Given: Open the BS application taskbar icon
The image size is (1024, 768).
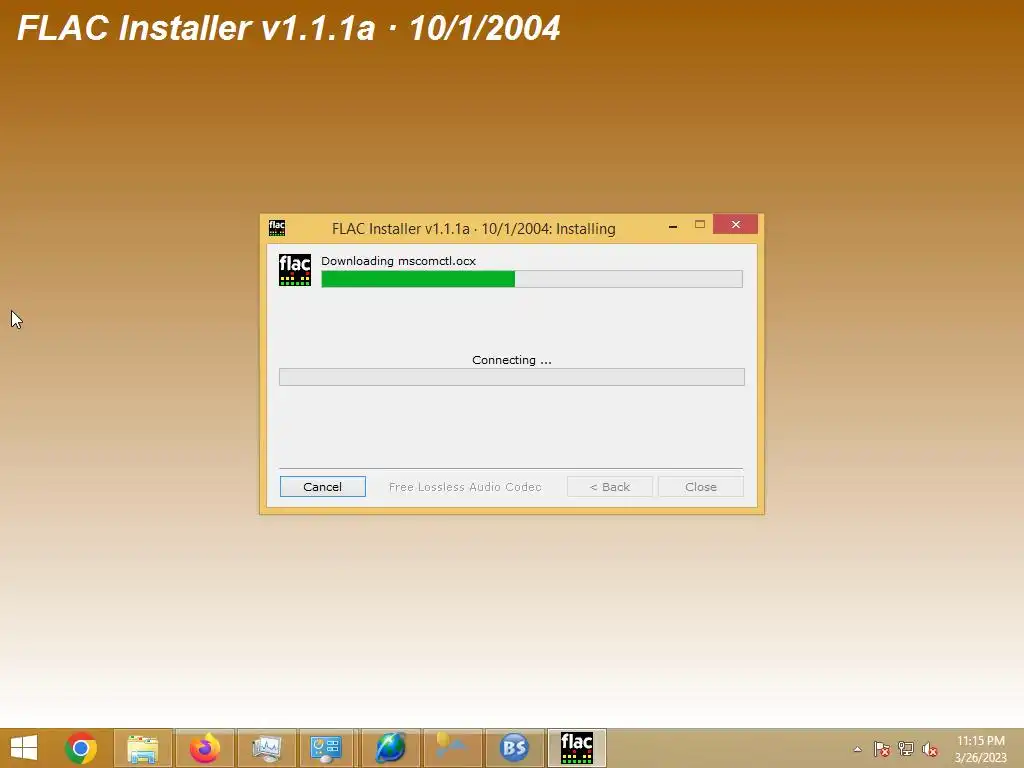Looking at the screenshot, I should pyautogui.click(x=515, y=748).
